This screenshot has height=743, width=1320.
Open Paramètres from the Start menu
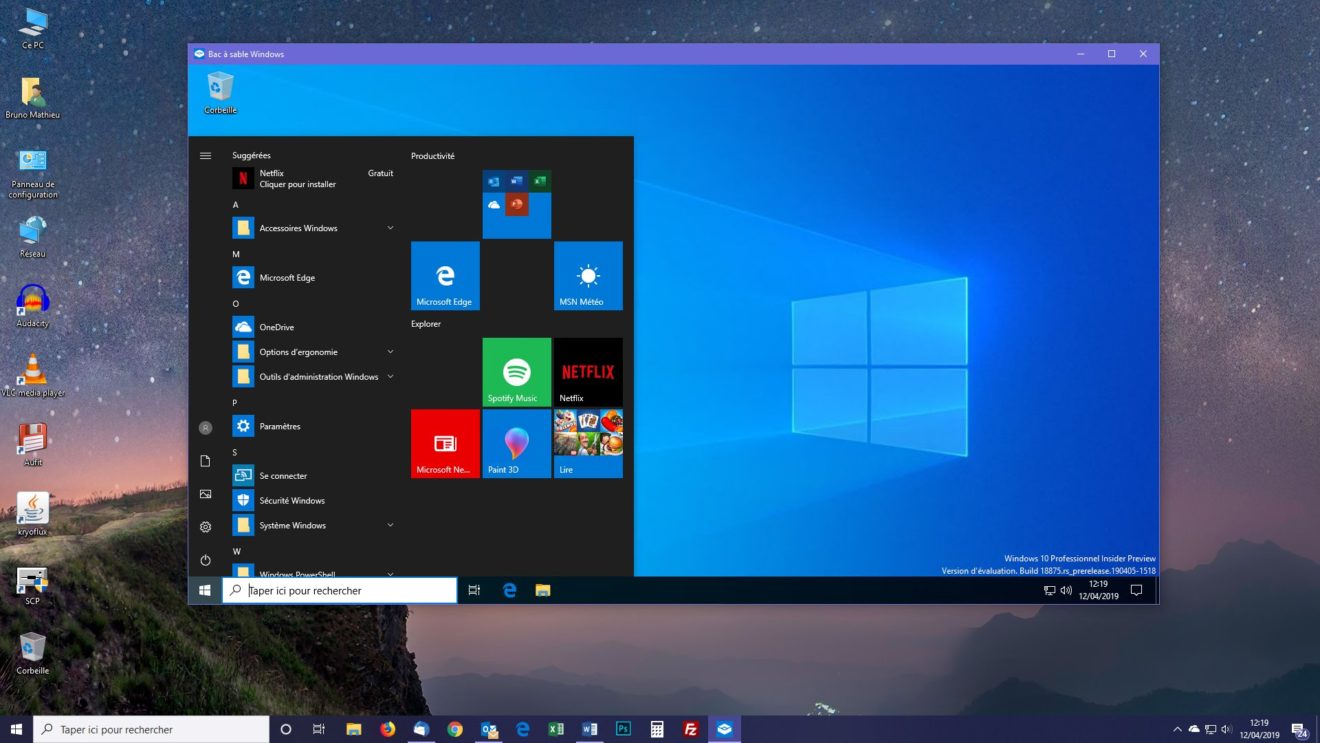(280, 426)
